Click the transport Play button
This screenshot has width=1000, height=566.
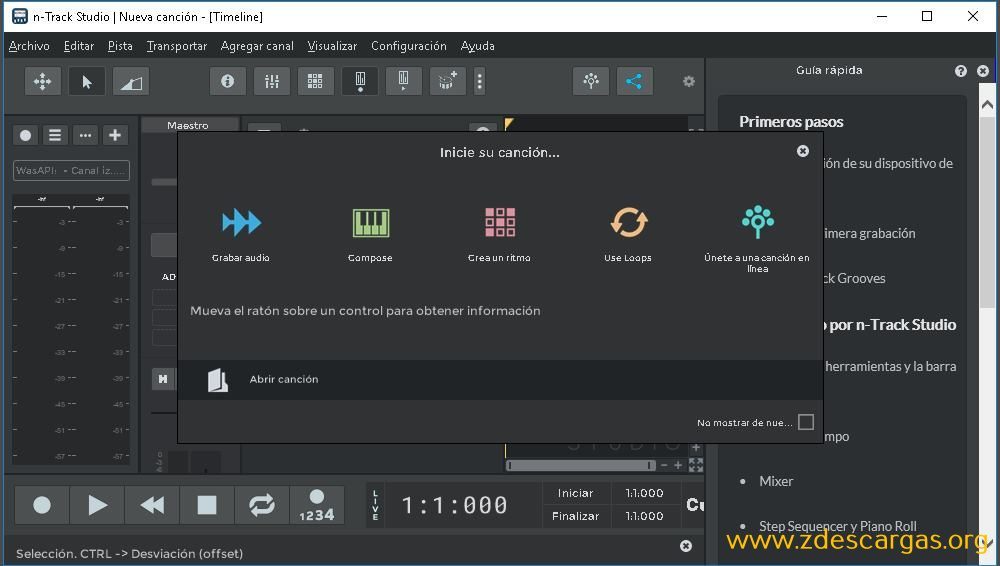click(97, 505)
